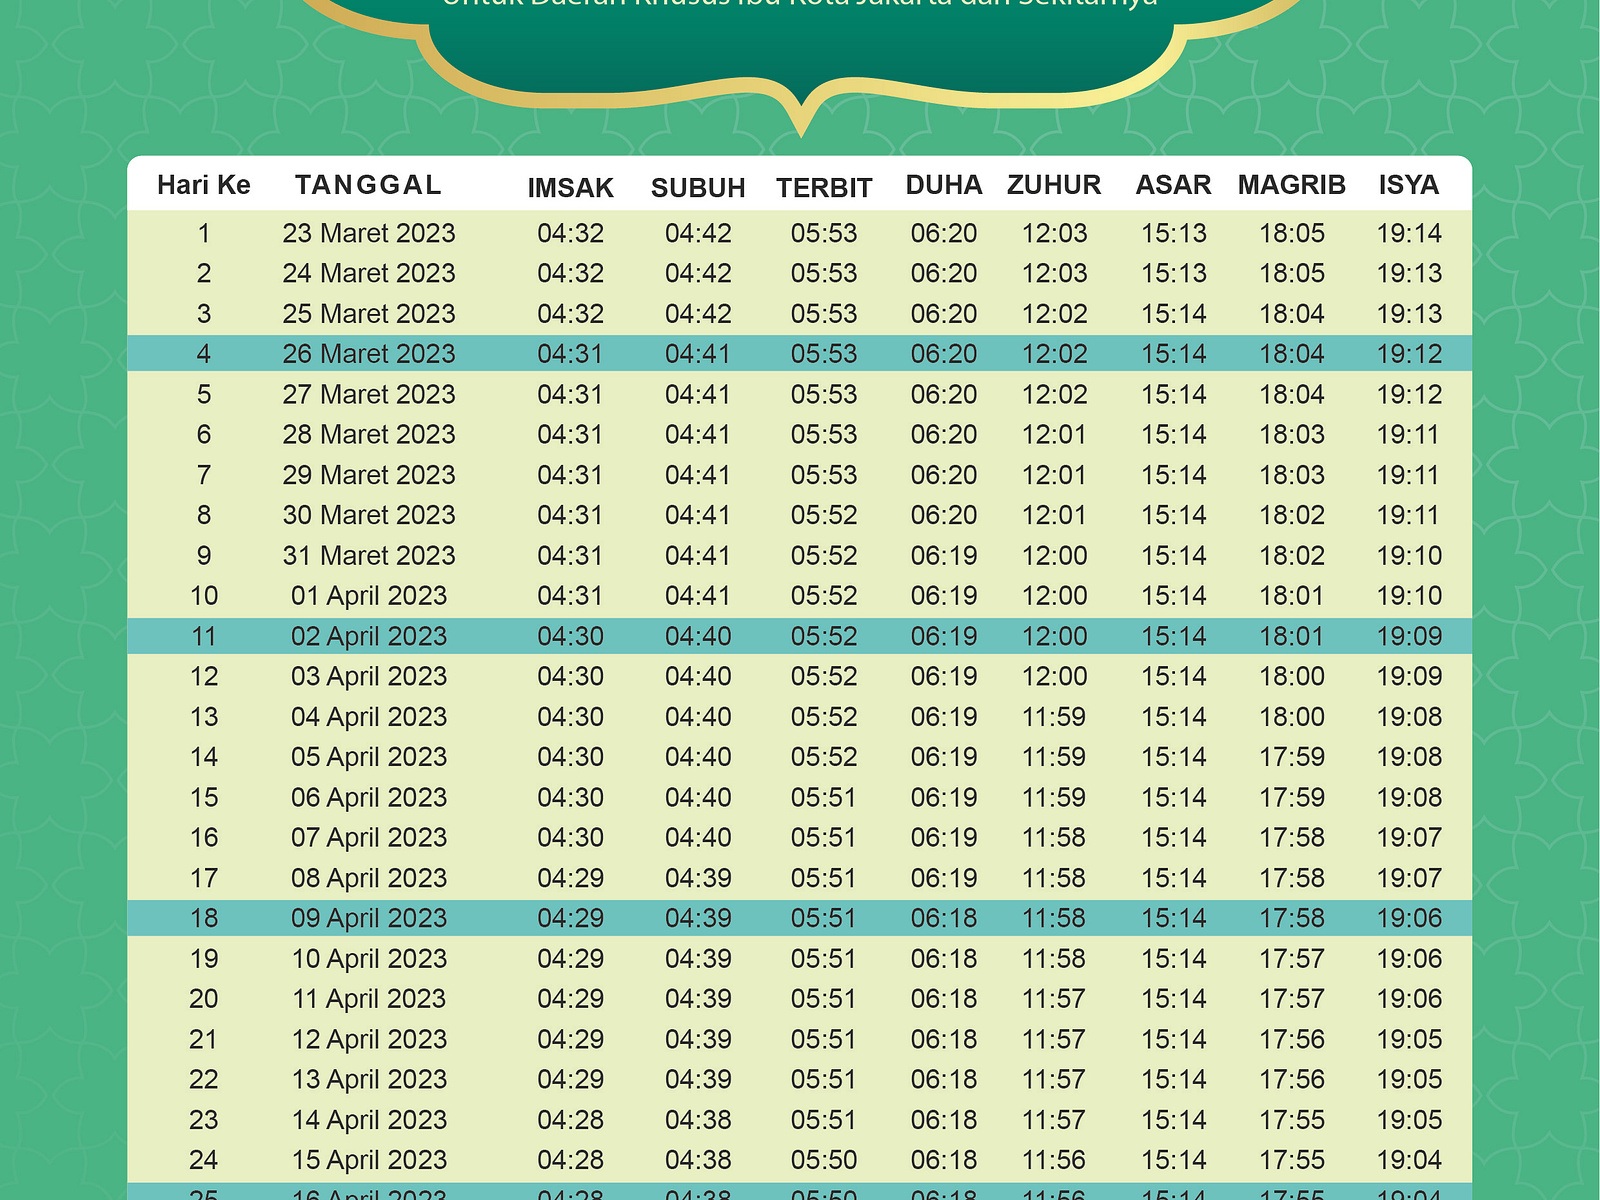Click the TANGGAL column header
1600x1200 pixels.
click(368, 185)
